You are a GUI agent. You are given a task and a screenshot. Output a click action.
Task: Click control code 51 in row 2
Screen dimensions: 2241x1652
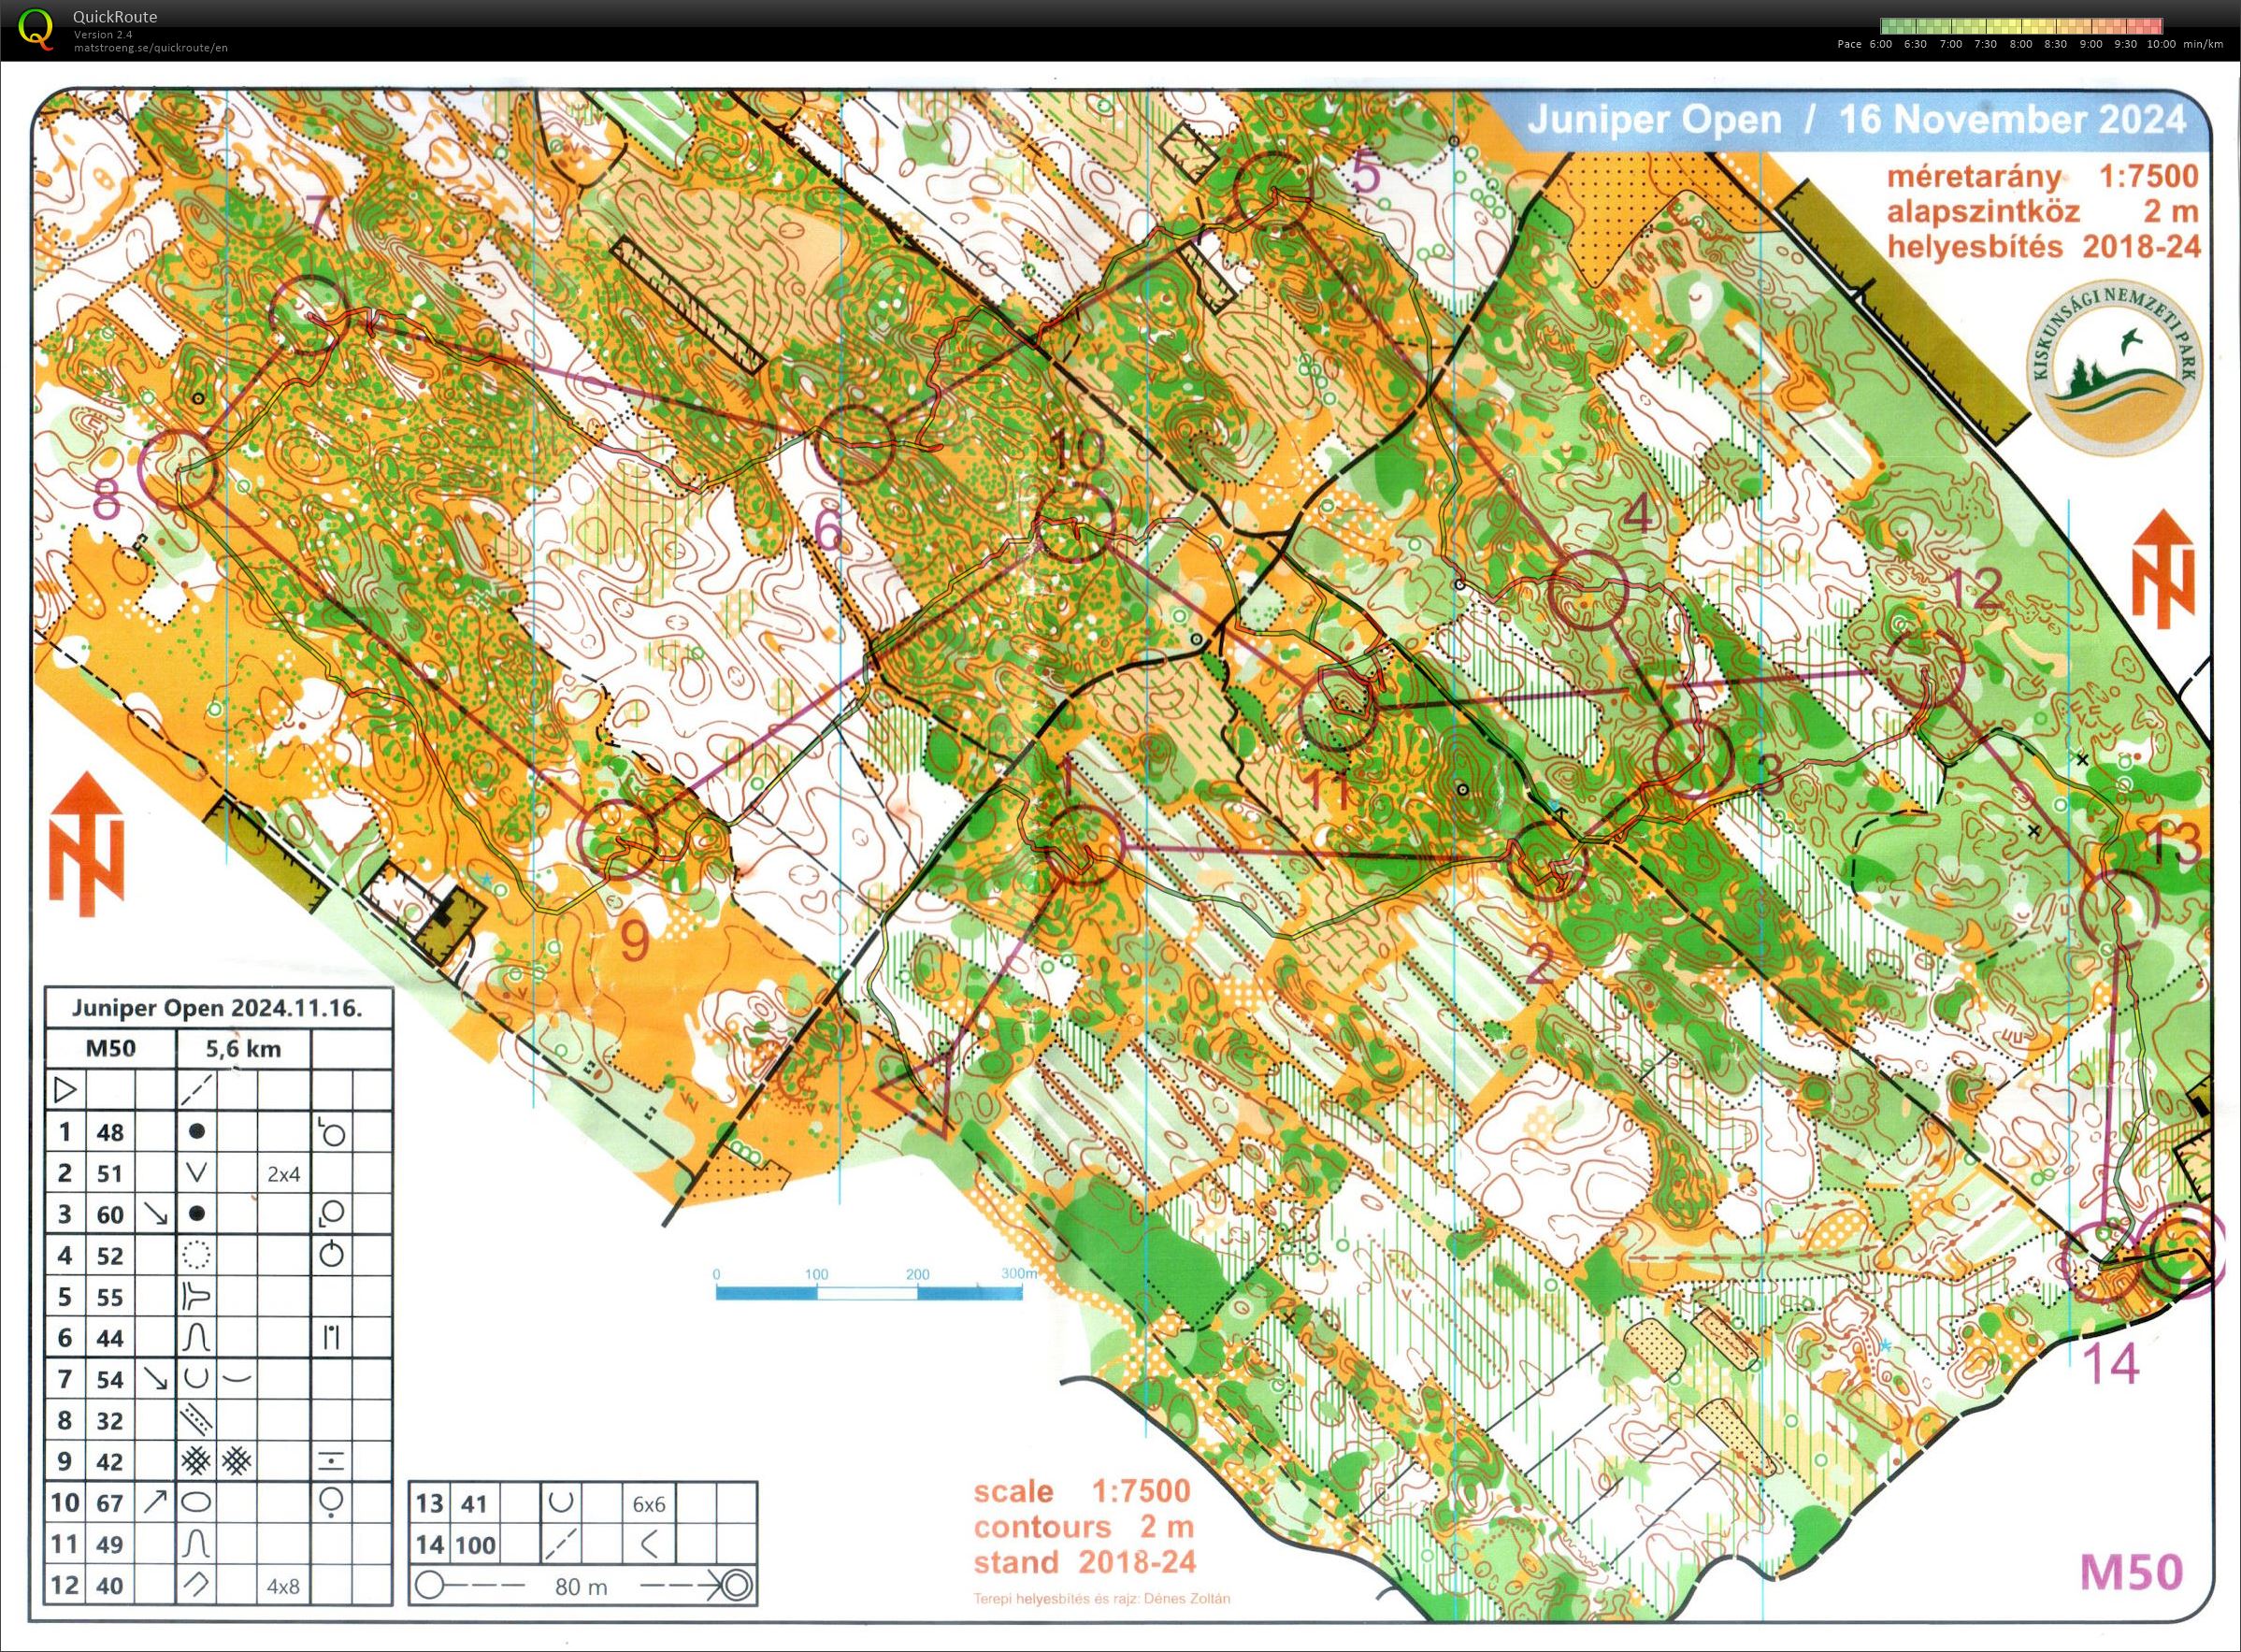click(x=110, y=1173)
